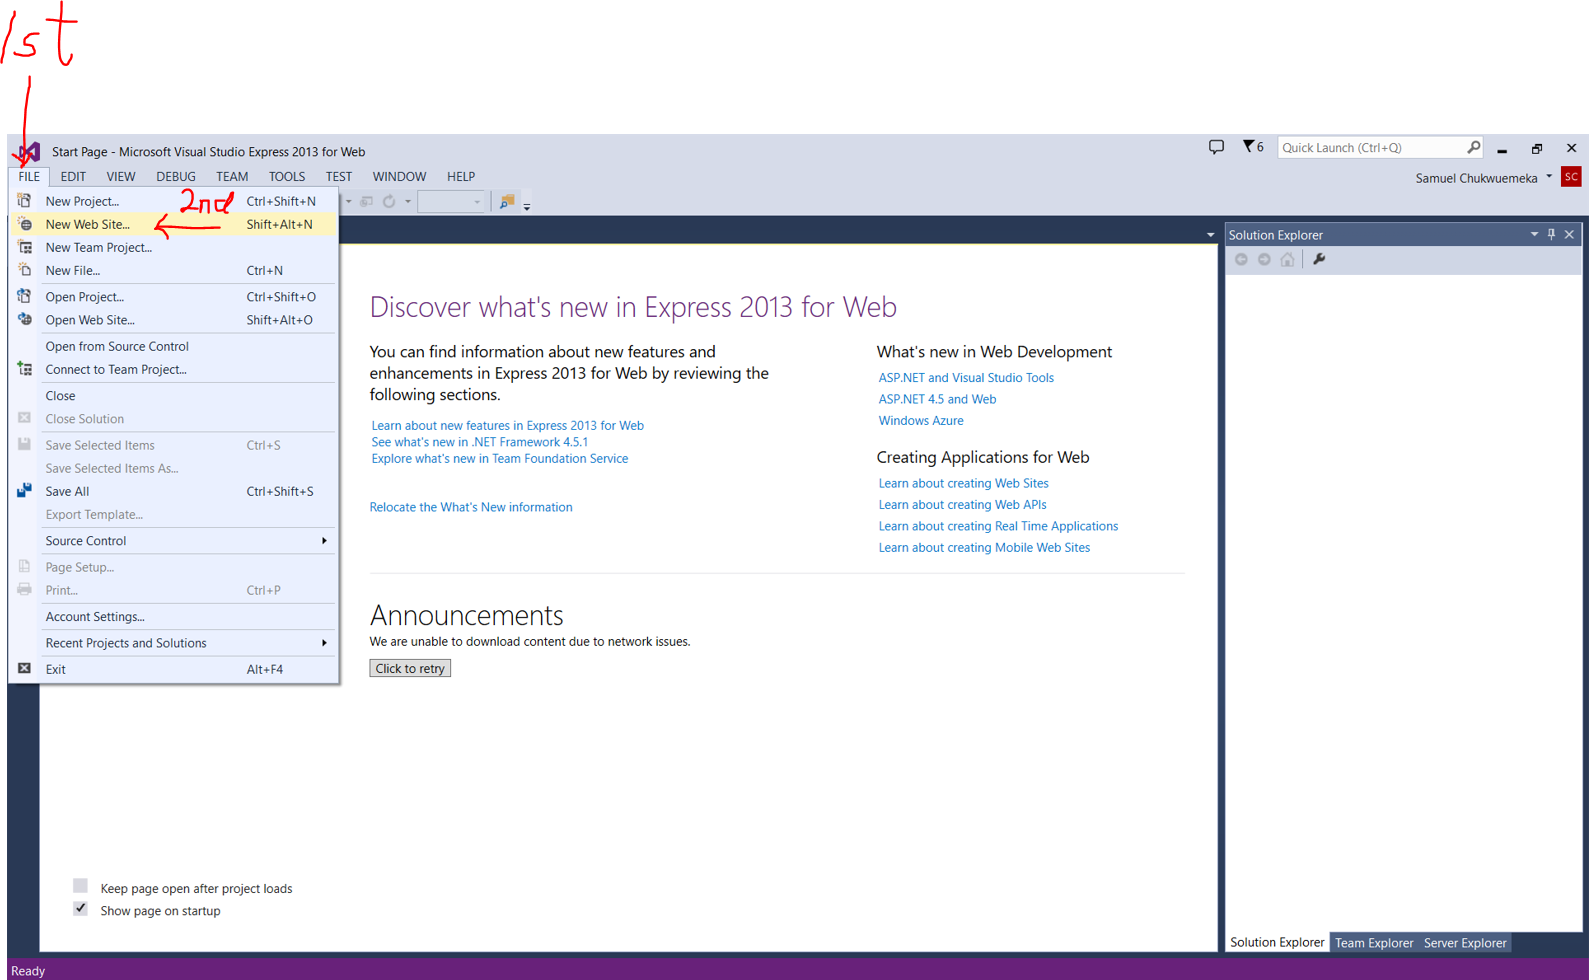The width and height of the screenshot is (1591, 980).
Task: Click the Solution Explorer Forward arrow icon
Action: (x=1264, y=259)
